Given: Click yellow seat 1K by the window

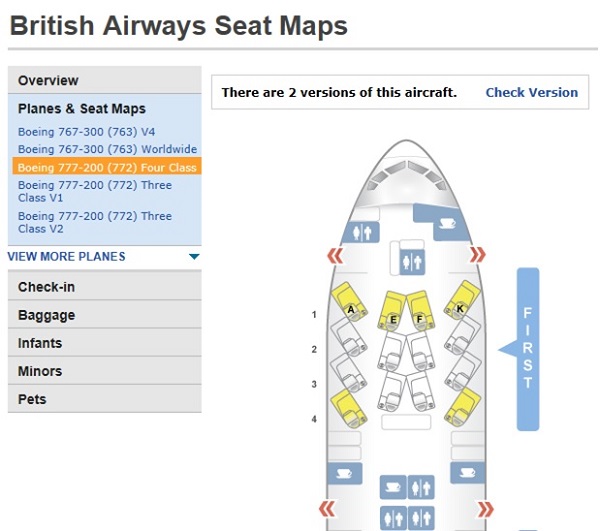Looking at the screenshot, I should click(x=462, y=300).
